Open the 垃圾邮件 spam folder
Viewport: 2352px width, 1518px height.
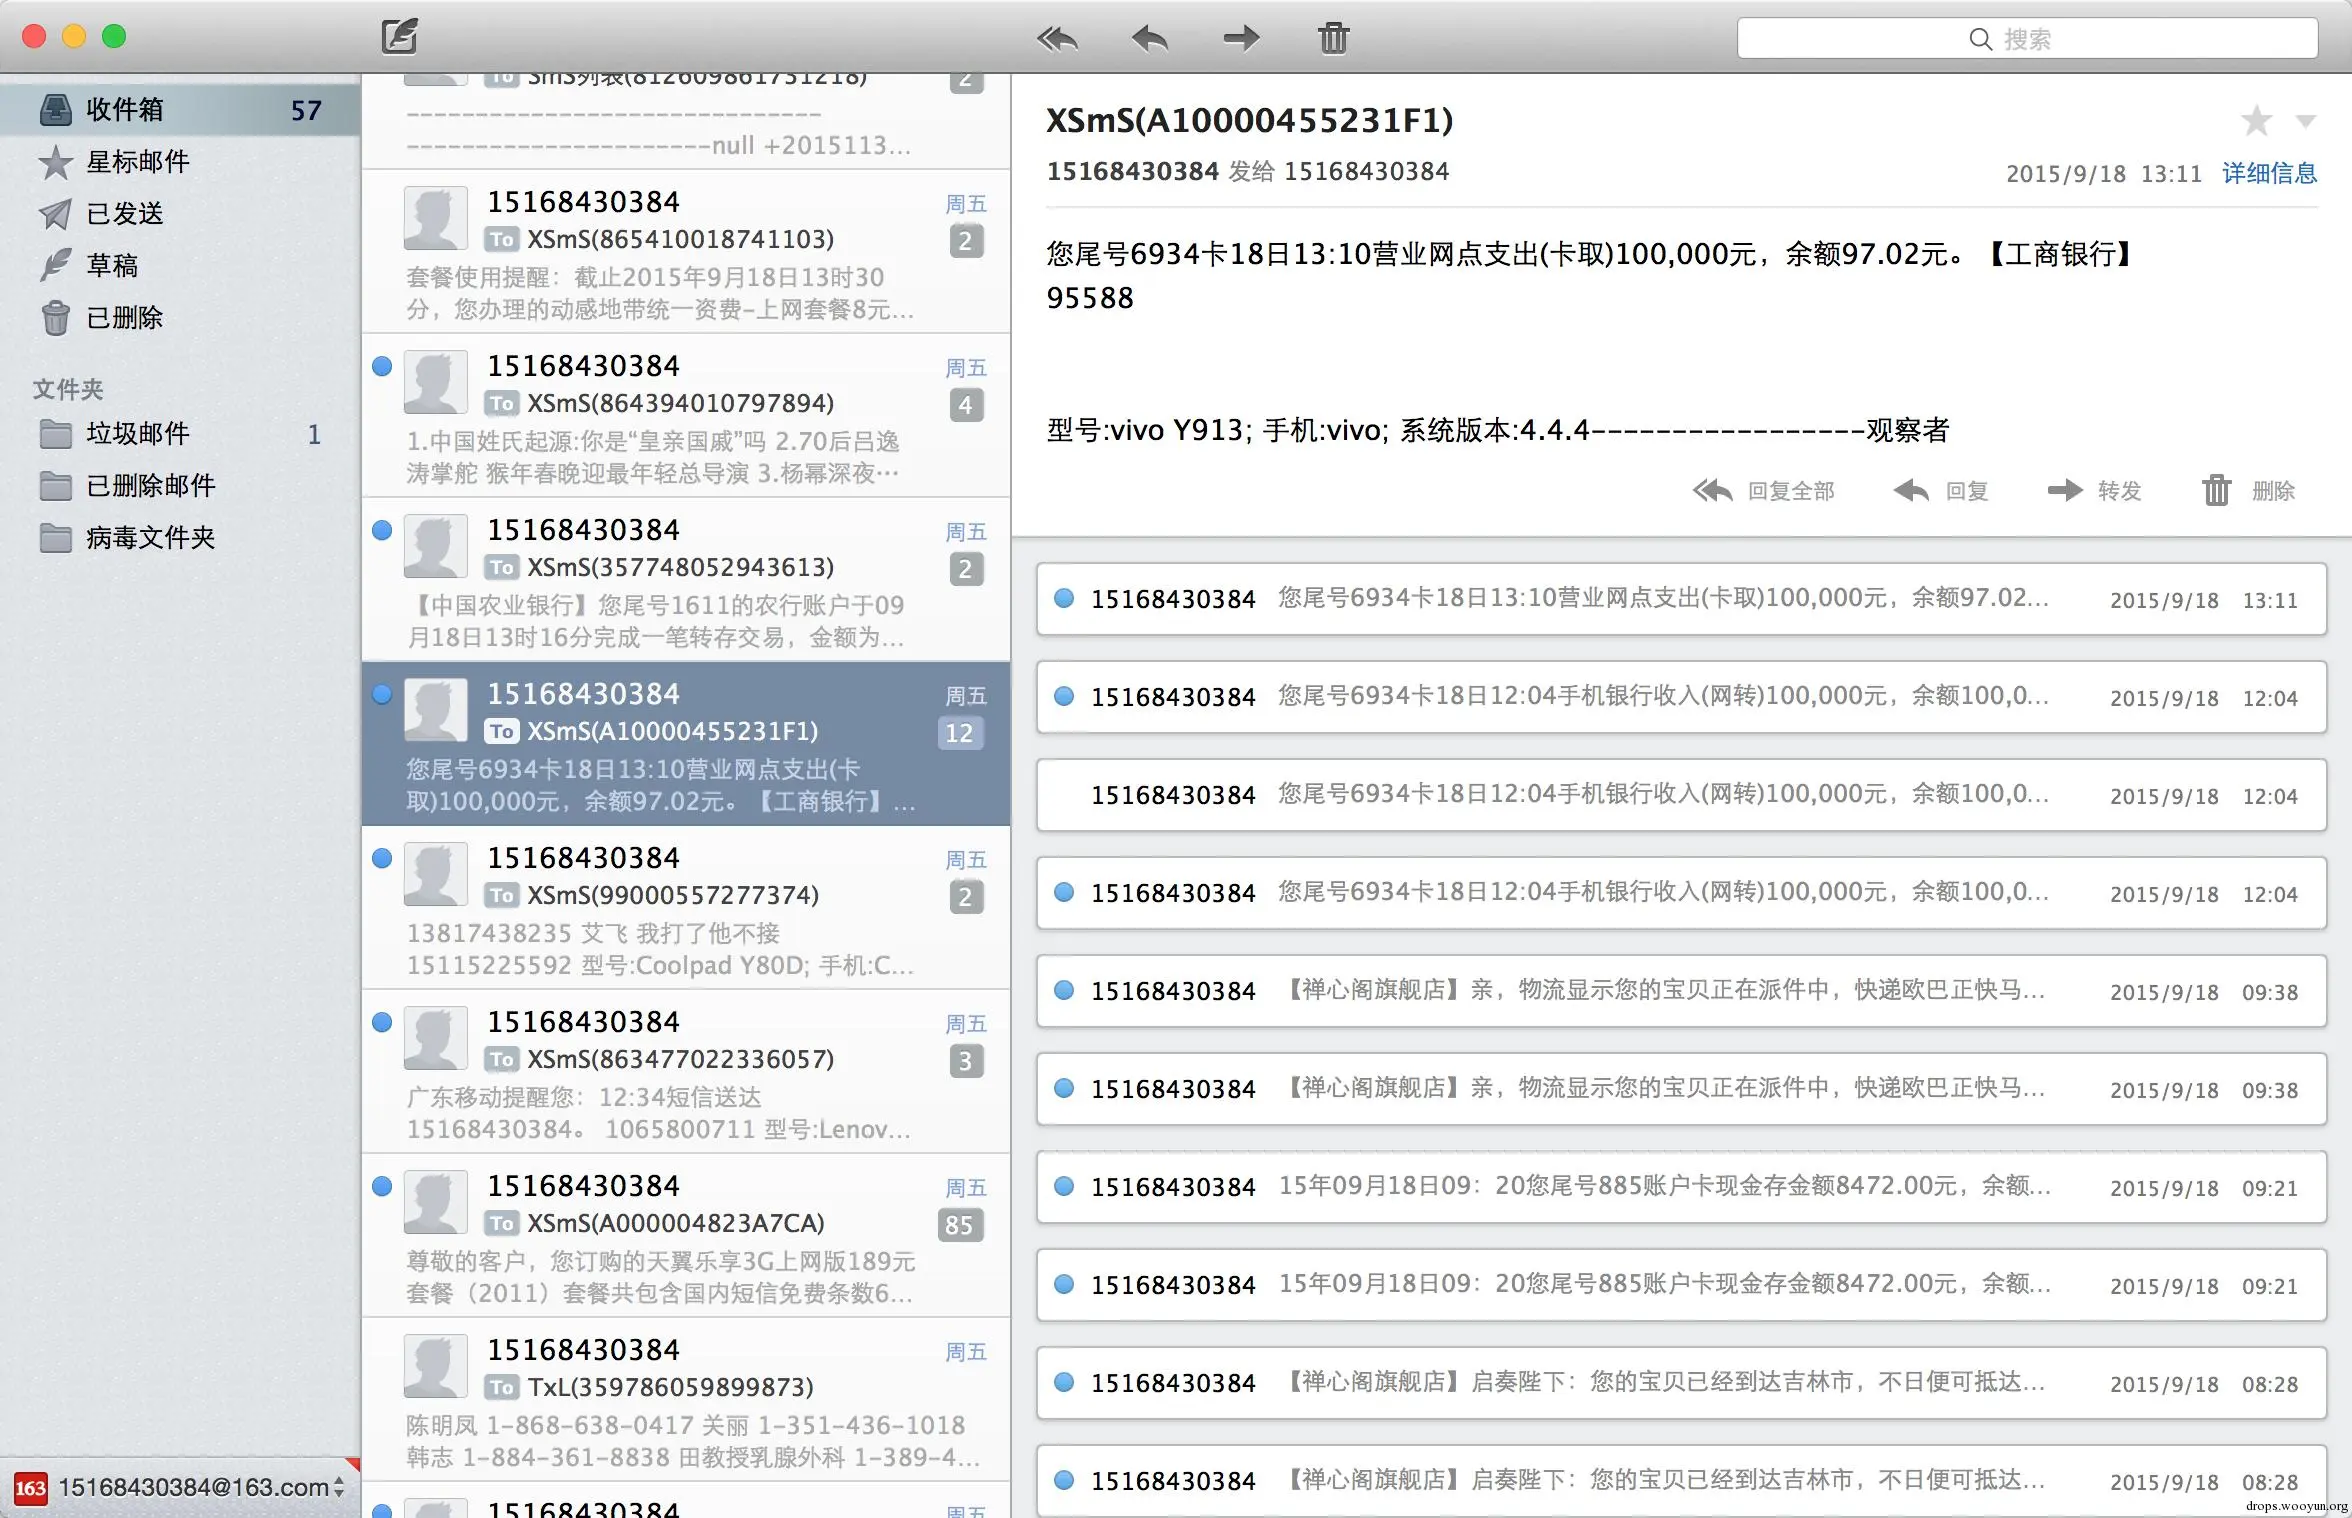coord(138,434)
